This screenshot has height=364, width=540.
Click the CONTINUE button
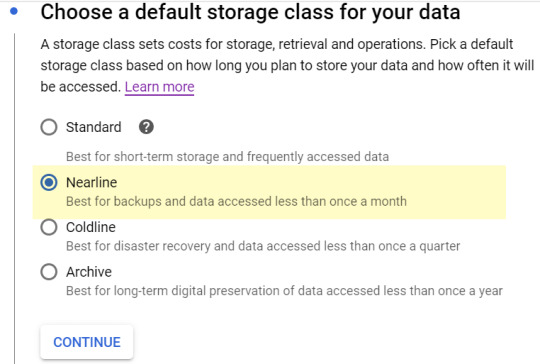pyautogui.click(x=87, y=342)
